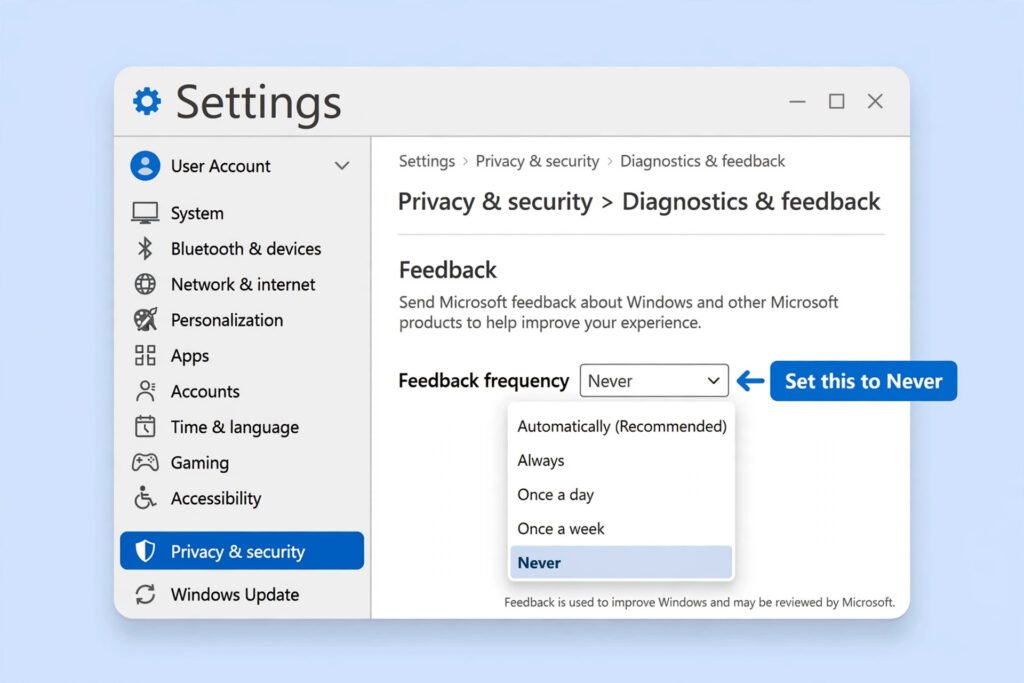Click the Apps grid icon
Image resolution: width=1024 pixels, height=683 pixels.
coord(145,356)
